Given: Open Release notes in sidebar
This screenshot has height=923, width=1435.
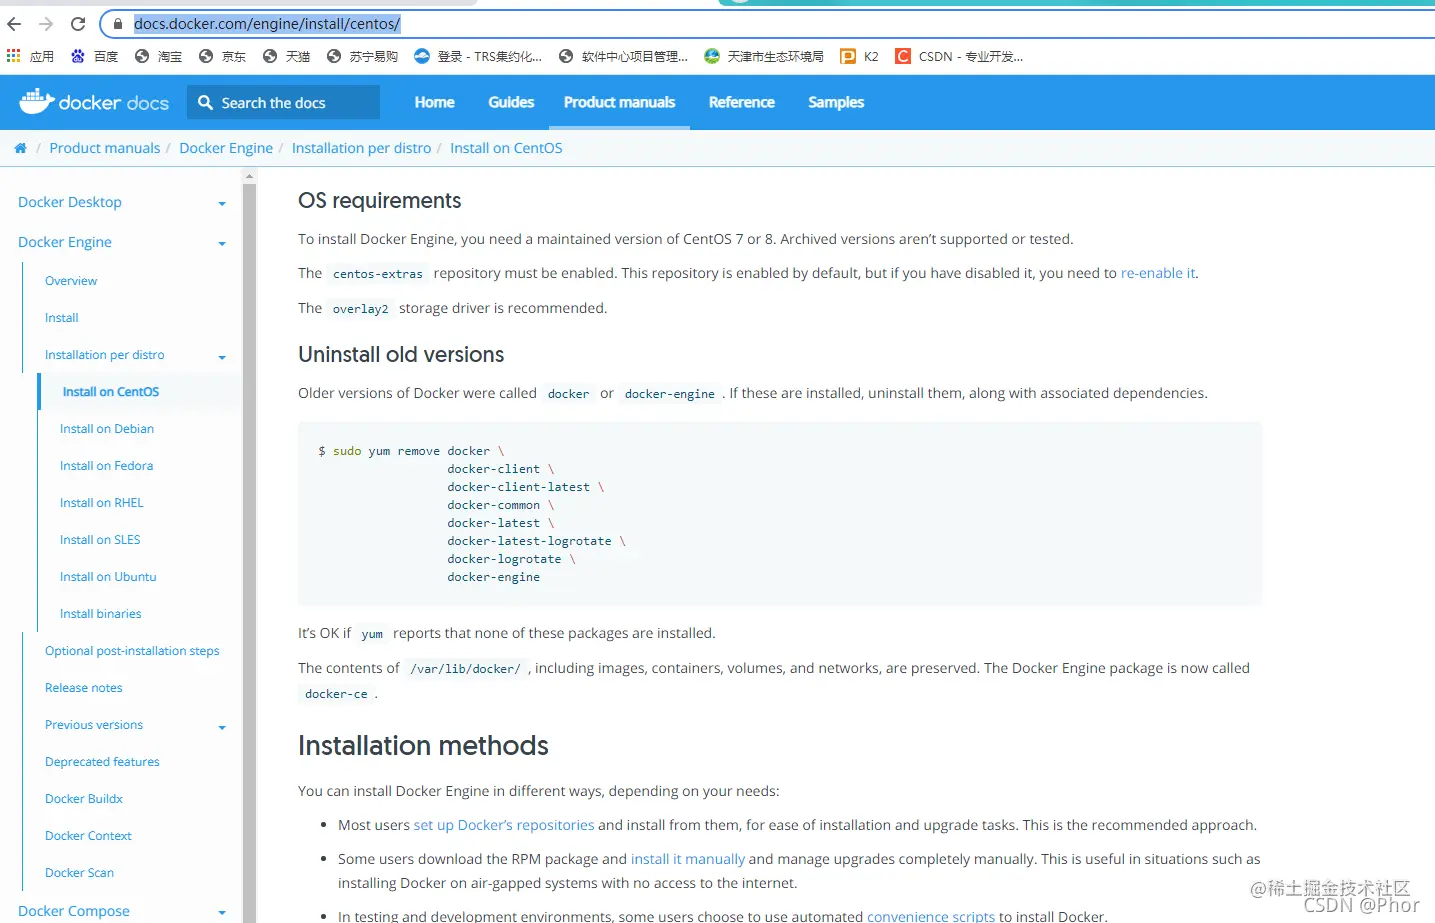Looking at the screenshot, I should (x=84, y=688).
